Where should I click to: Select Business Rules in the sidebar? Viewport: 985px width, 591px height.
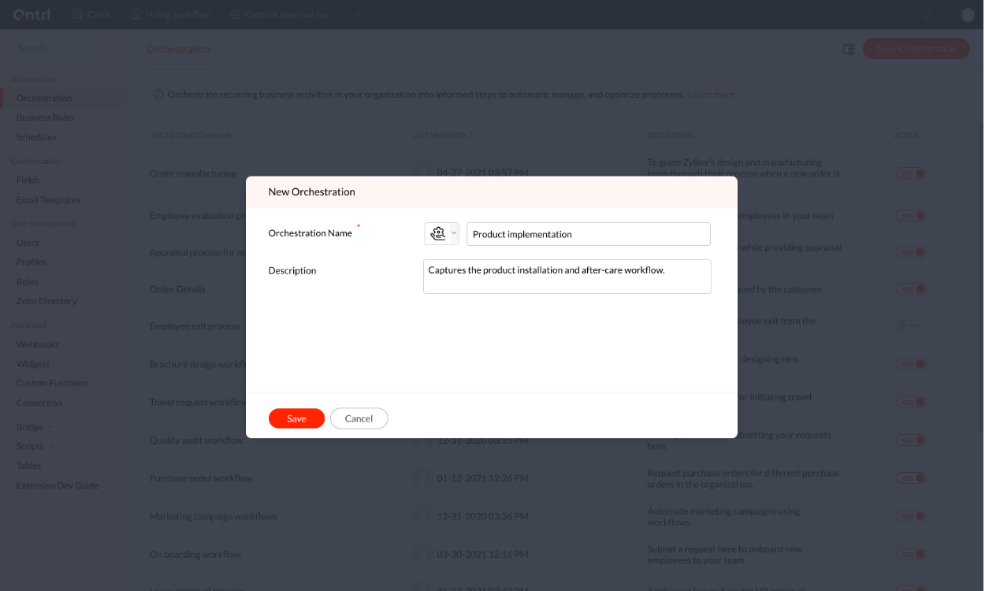(45, 118)
